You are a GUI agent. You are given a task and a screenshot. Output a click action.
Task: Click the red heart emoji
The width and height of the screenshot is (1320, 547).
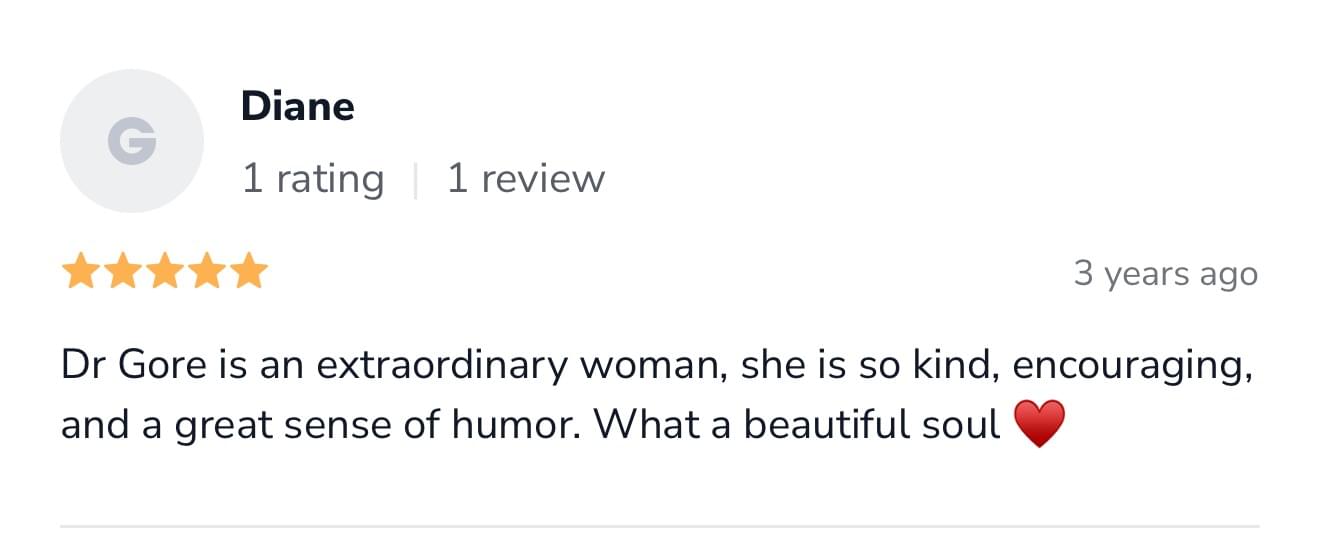[x=1039, y=424]
